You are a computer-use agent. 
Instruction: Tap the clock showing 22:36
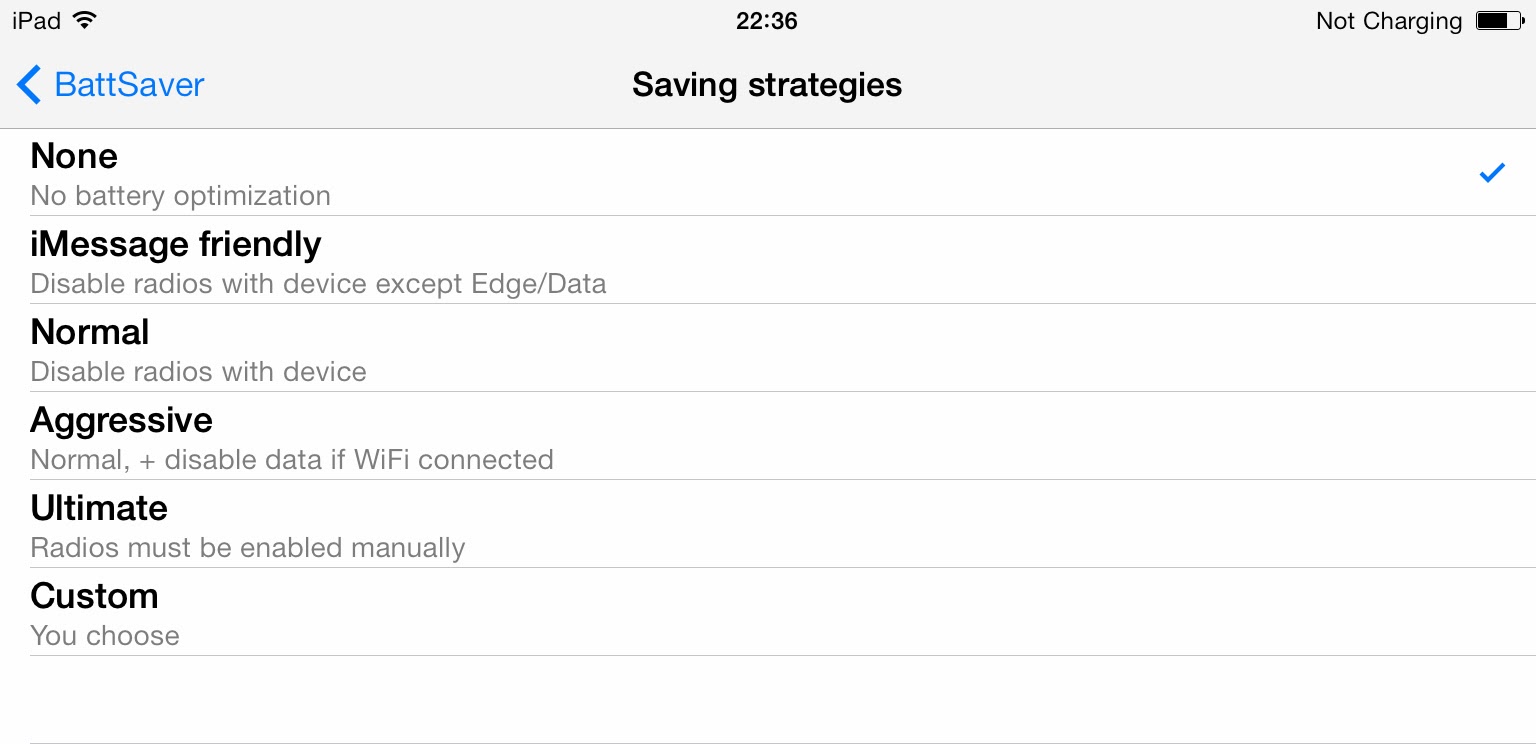[x=767, y=21]
